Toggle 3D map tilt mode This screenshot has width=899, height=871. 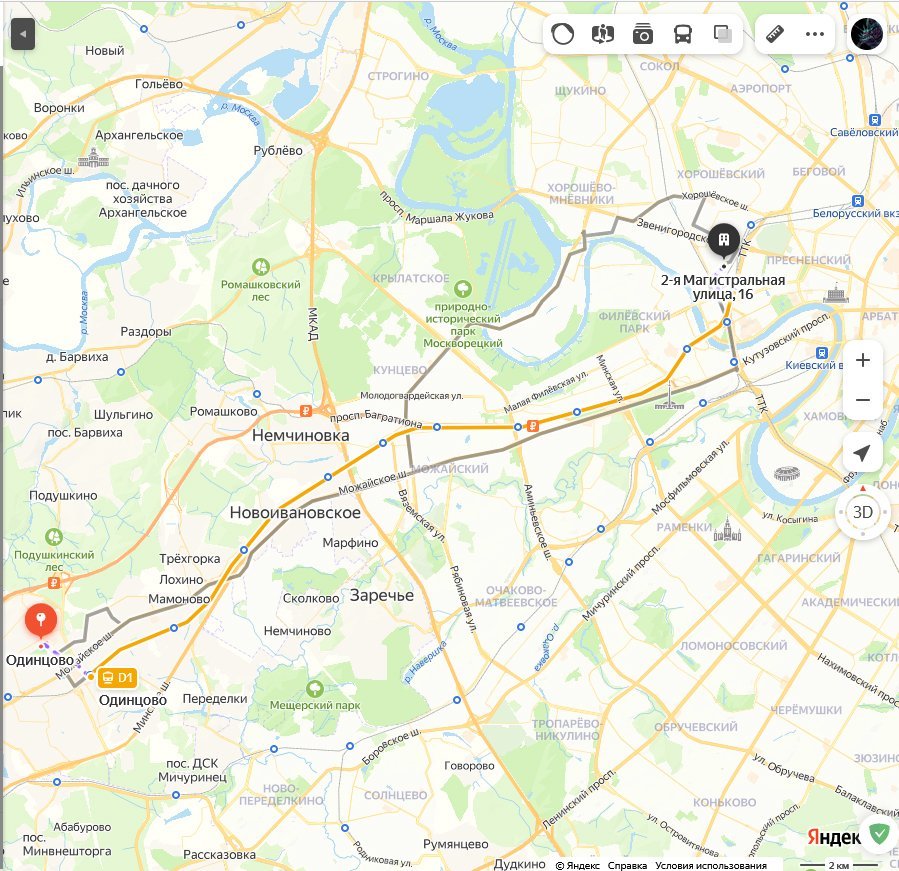click(862, 512)
